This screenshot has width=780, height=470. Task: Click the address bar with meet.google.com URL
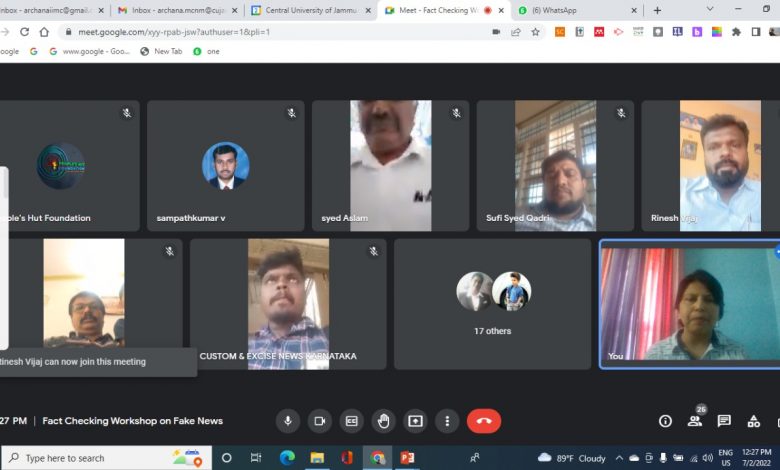[x=279, y=32]
